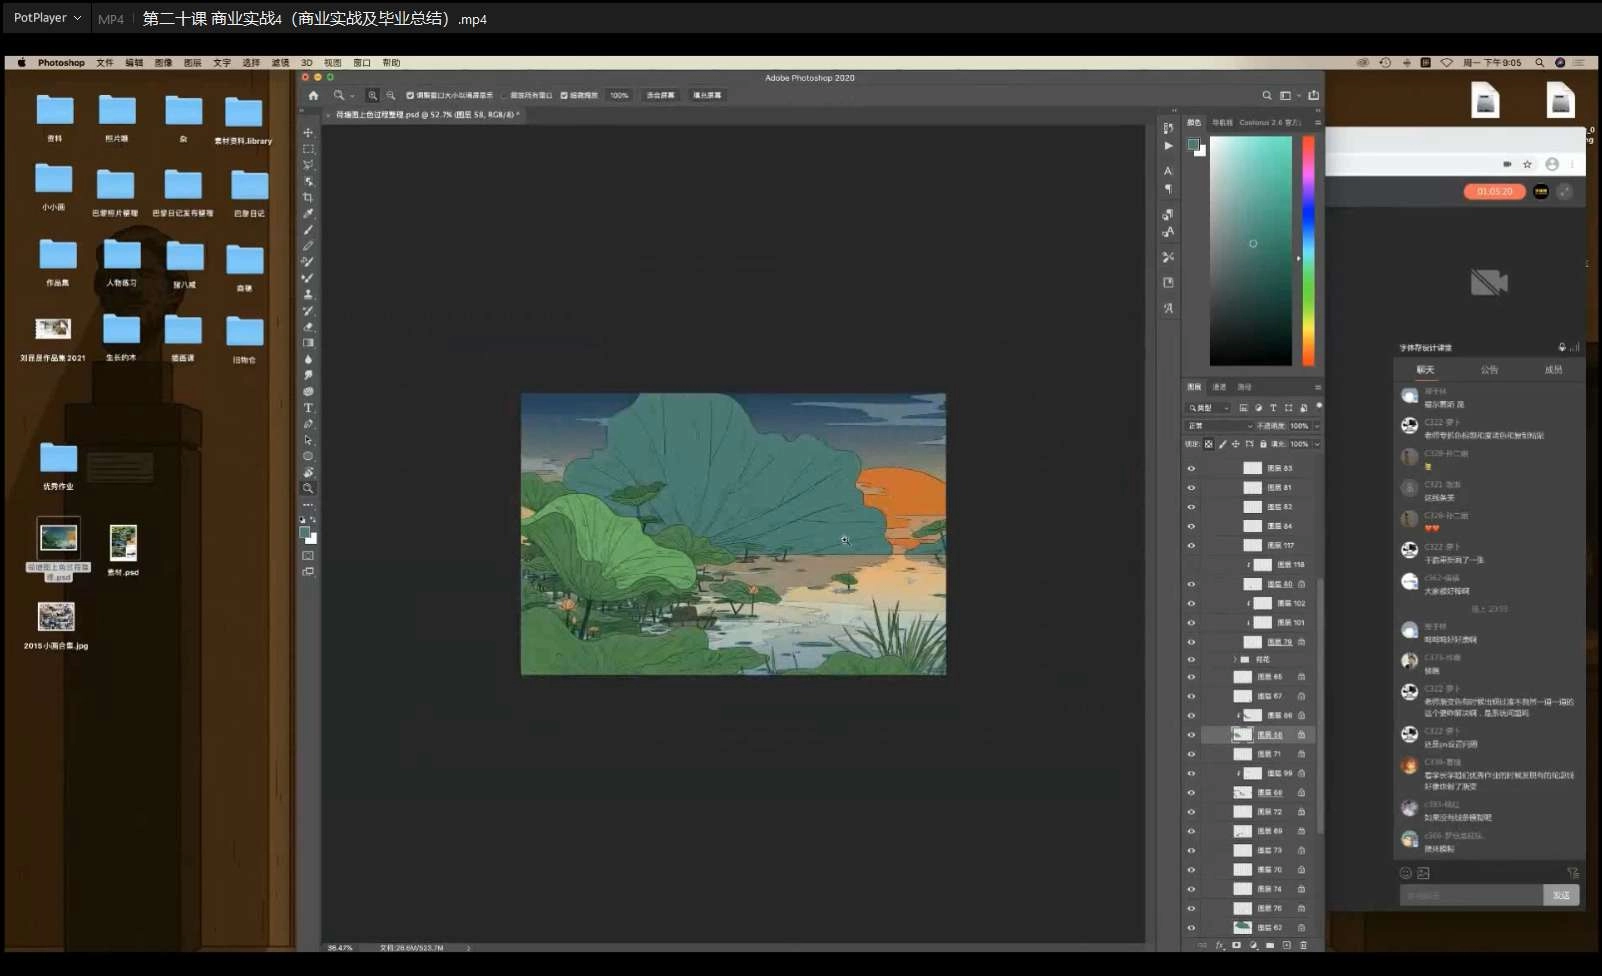Expand the 荷花 layer group
Viewport: 1602px width, 976px height.
coord(1235,660)
